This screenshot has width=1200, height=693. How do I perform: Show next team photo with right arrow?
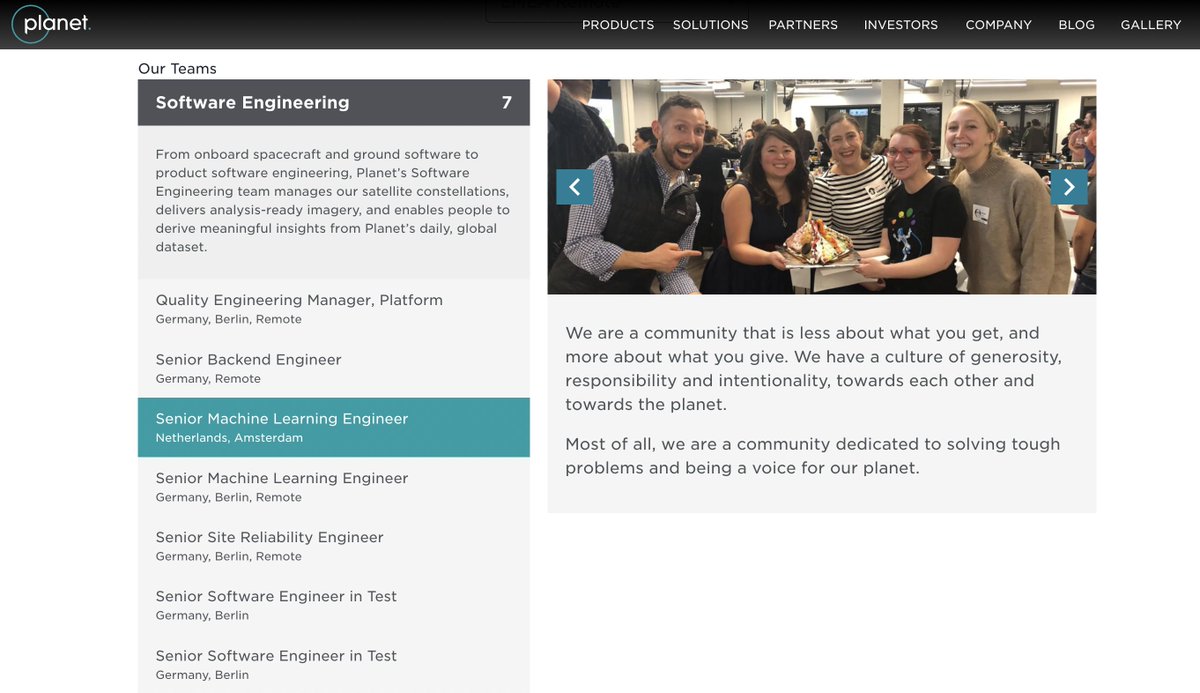point(1069,186)
